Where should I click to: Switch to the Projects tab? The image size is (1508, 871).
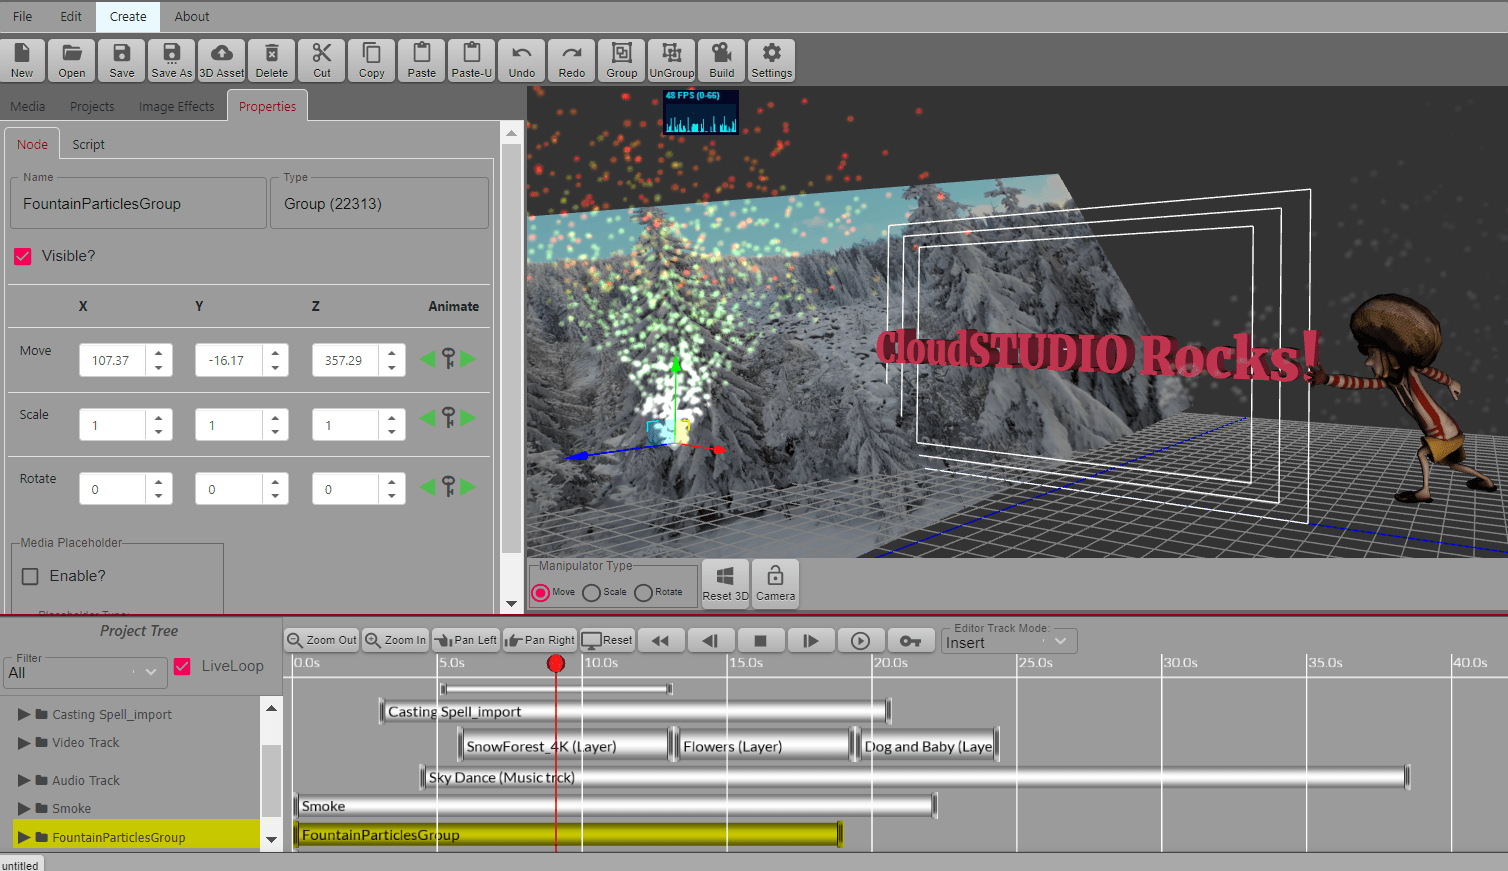[92, 106]
